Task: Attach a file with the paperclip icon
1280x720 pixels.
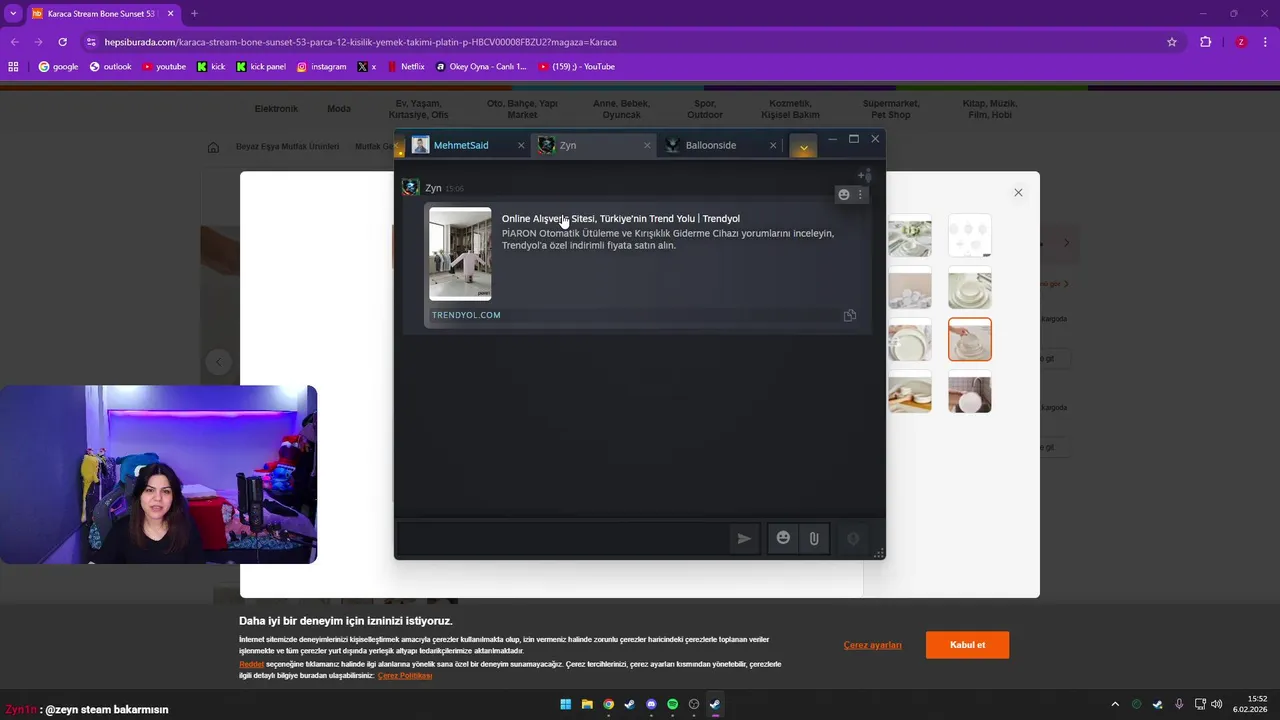Action: click(x=814, y=538)
